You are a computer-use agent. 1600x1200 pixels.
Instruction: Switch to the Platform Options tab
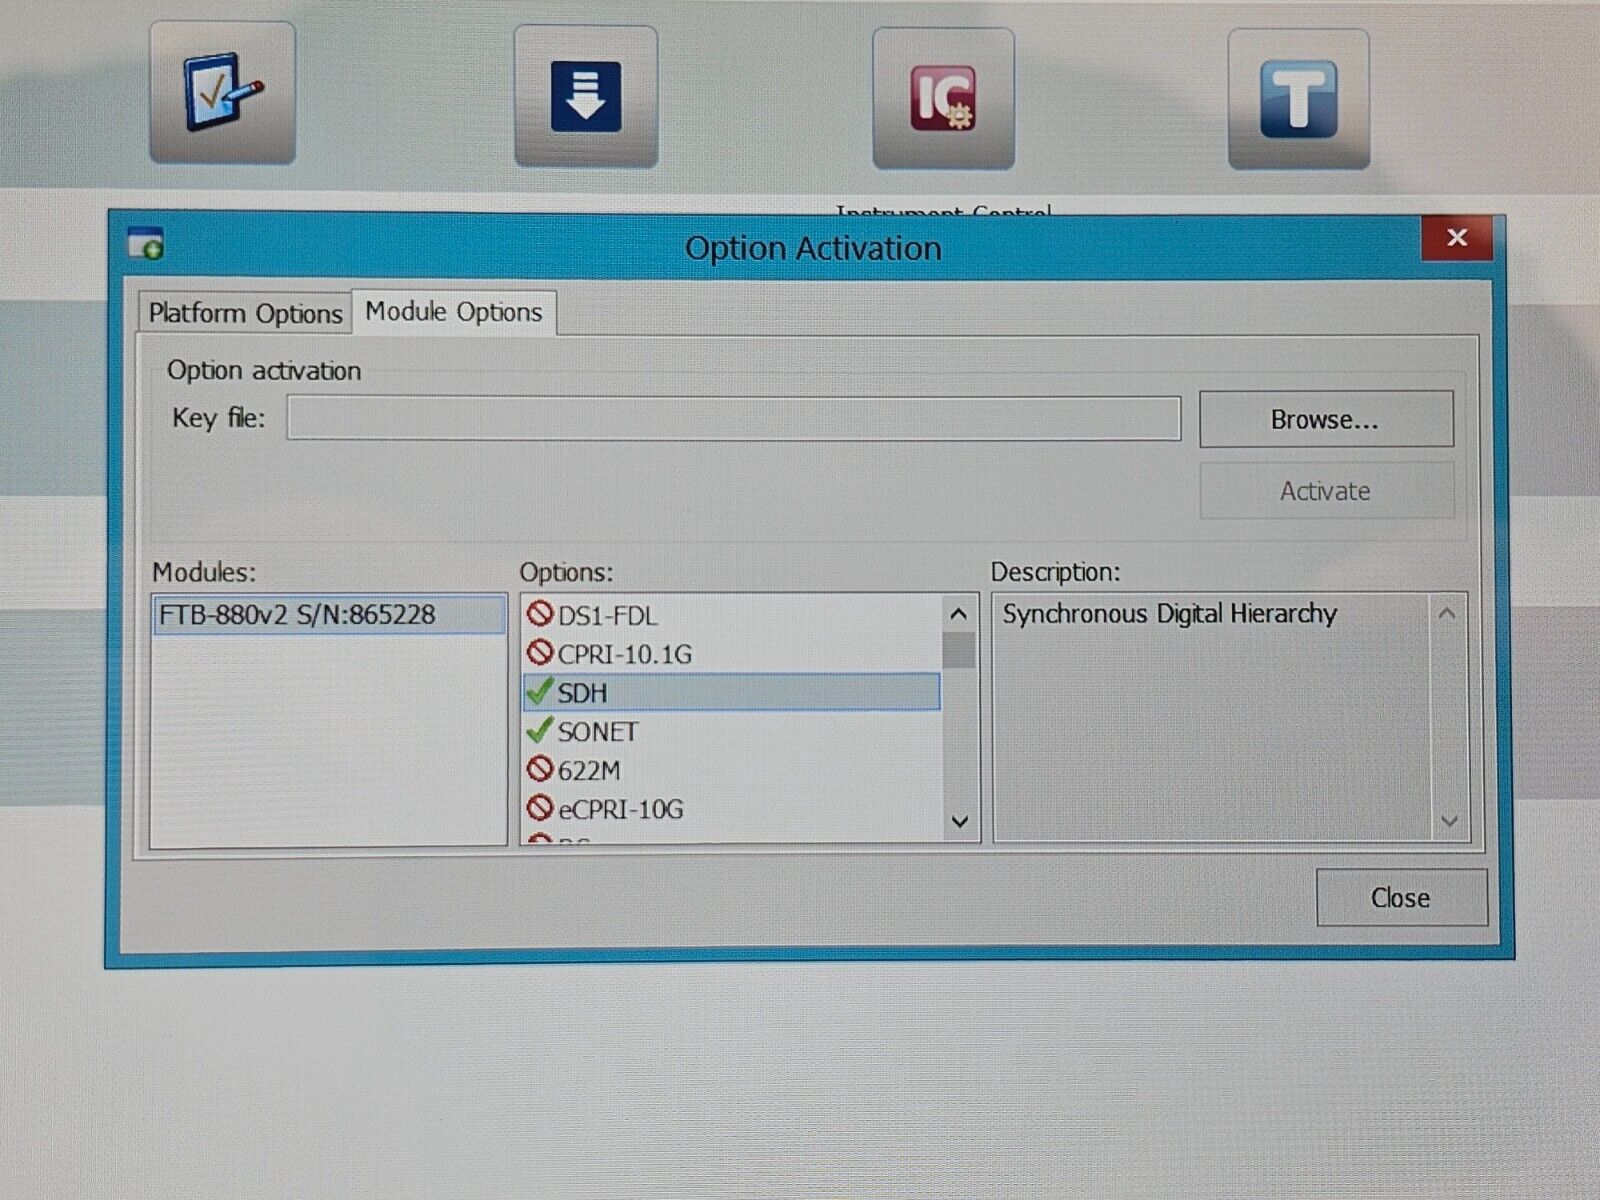click(245, 313)
